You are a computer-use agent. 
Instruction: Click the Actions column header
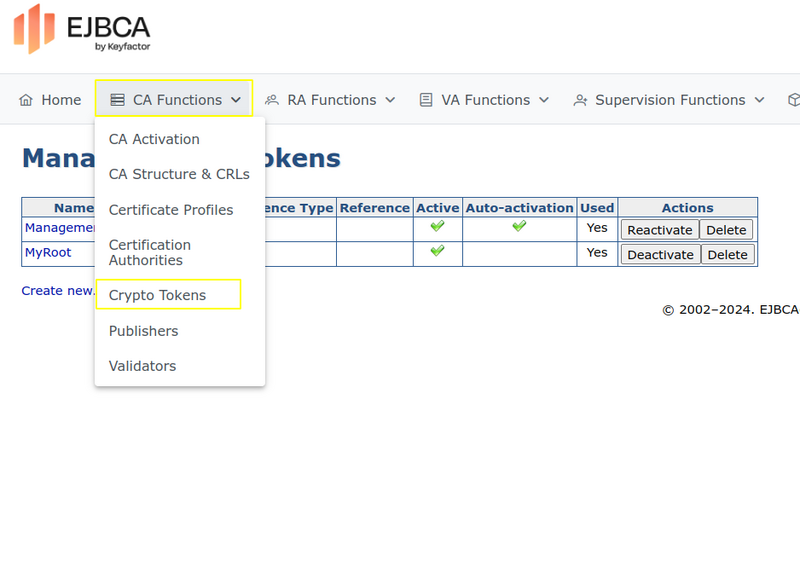687,208
